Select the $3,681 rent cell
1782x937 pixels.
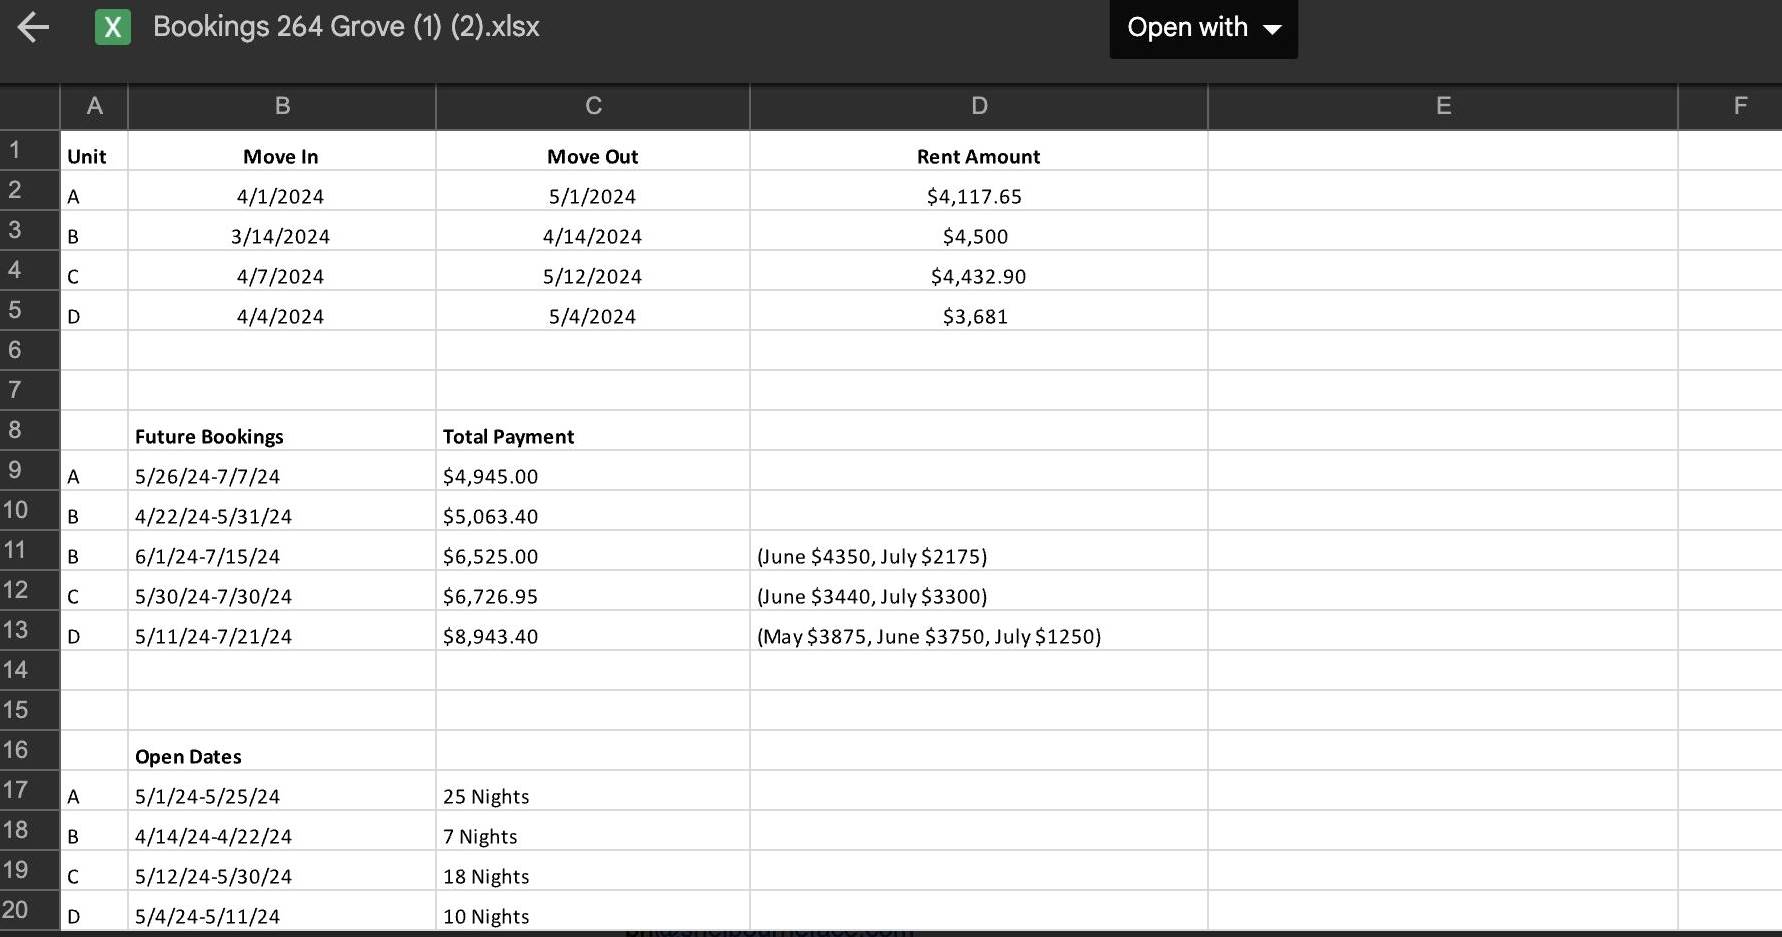click(x=979, y=311)
